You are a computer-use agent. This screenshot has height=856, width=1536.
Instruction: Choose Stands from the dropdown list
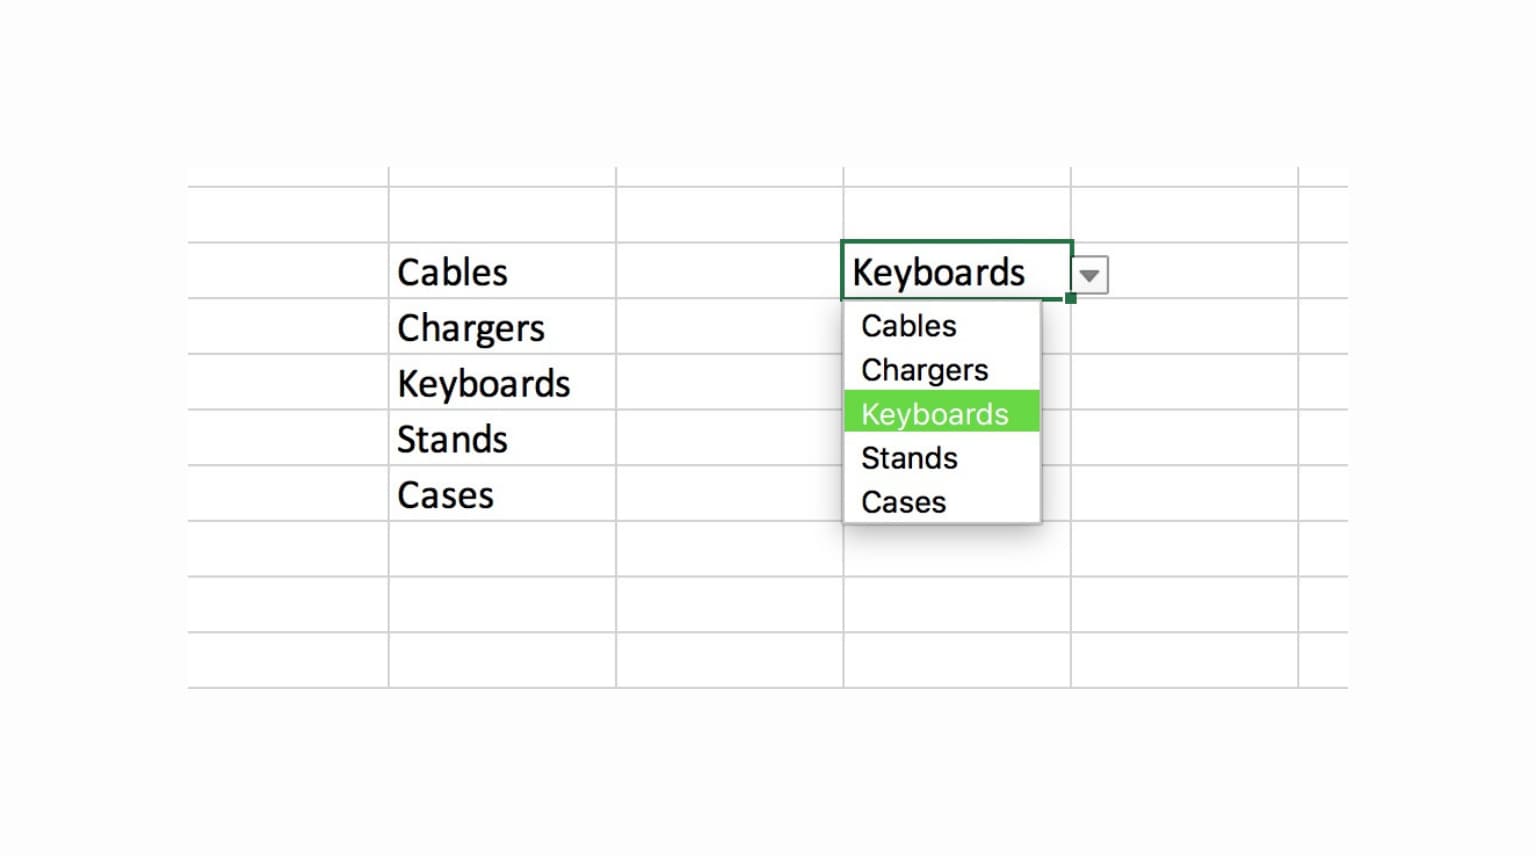(942, 457)
